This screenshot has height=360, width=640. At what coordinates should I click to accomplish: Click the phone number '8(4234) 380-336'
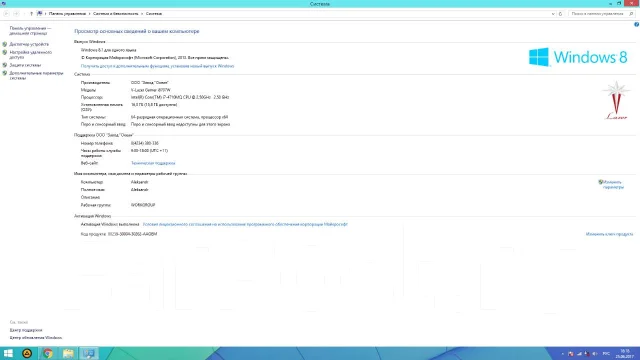144,144
